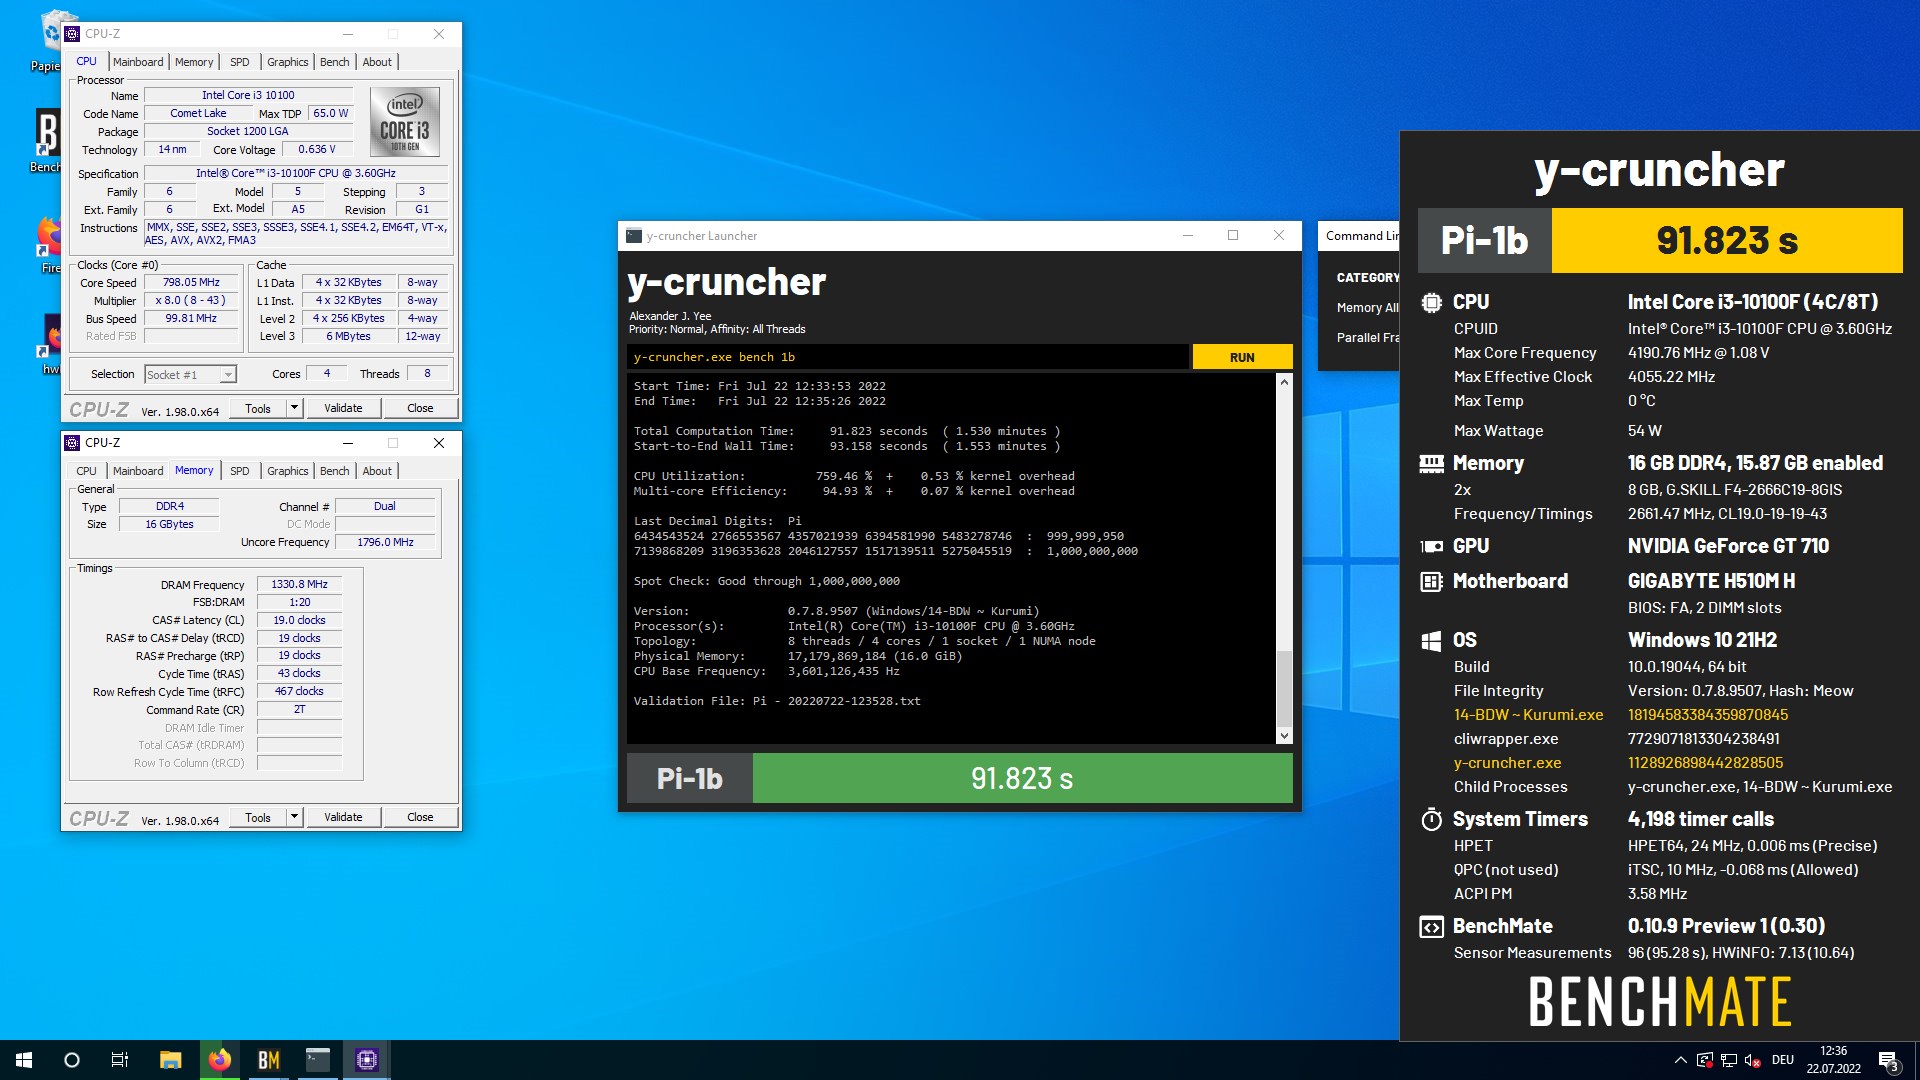Open File Explorer from taskbar
Viewport: 1920px width, 1080px height.
170,1060
